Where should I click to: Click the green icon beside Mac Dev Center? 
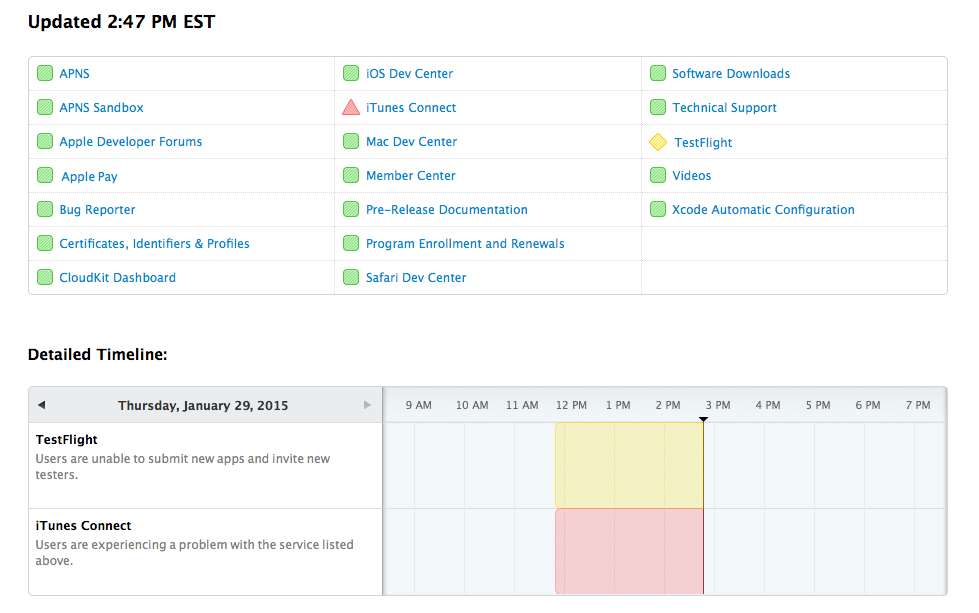(351, 141)
